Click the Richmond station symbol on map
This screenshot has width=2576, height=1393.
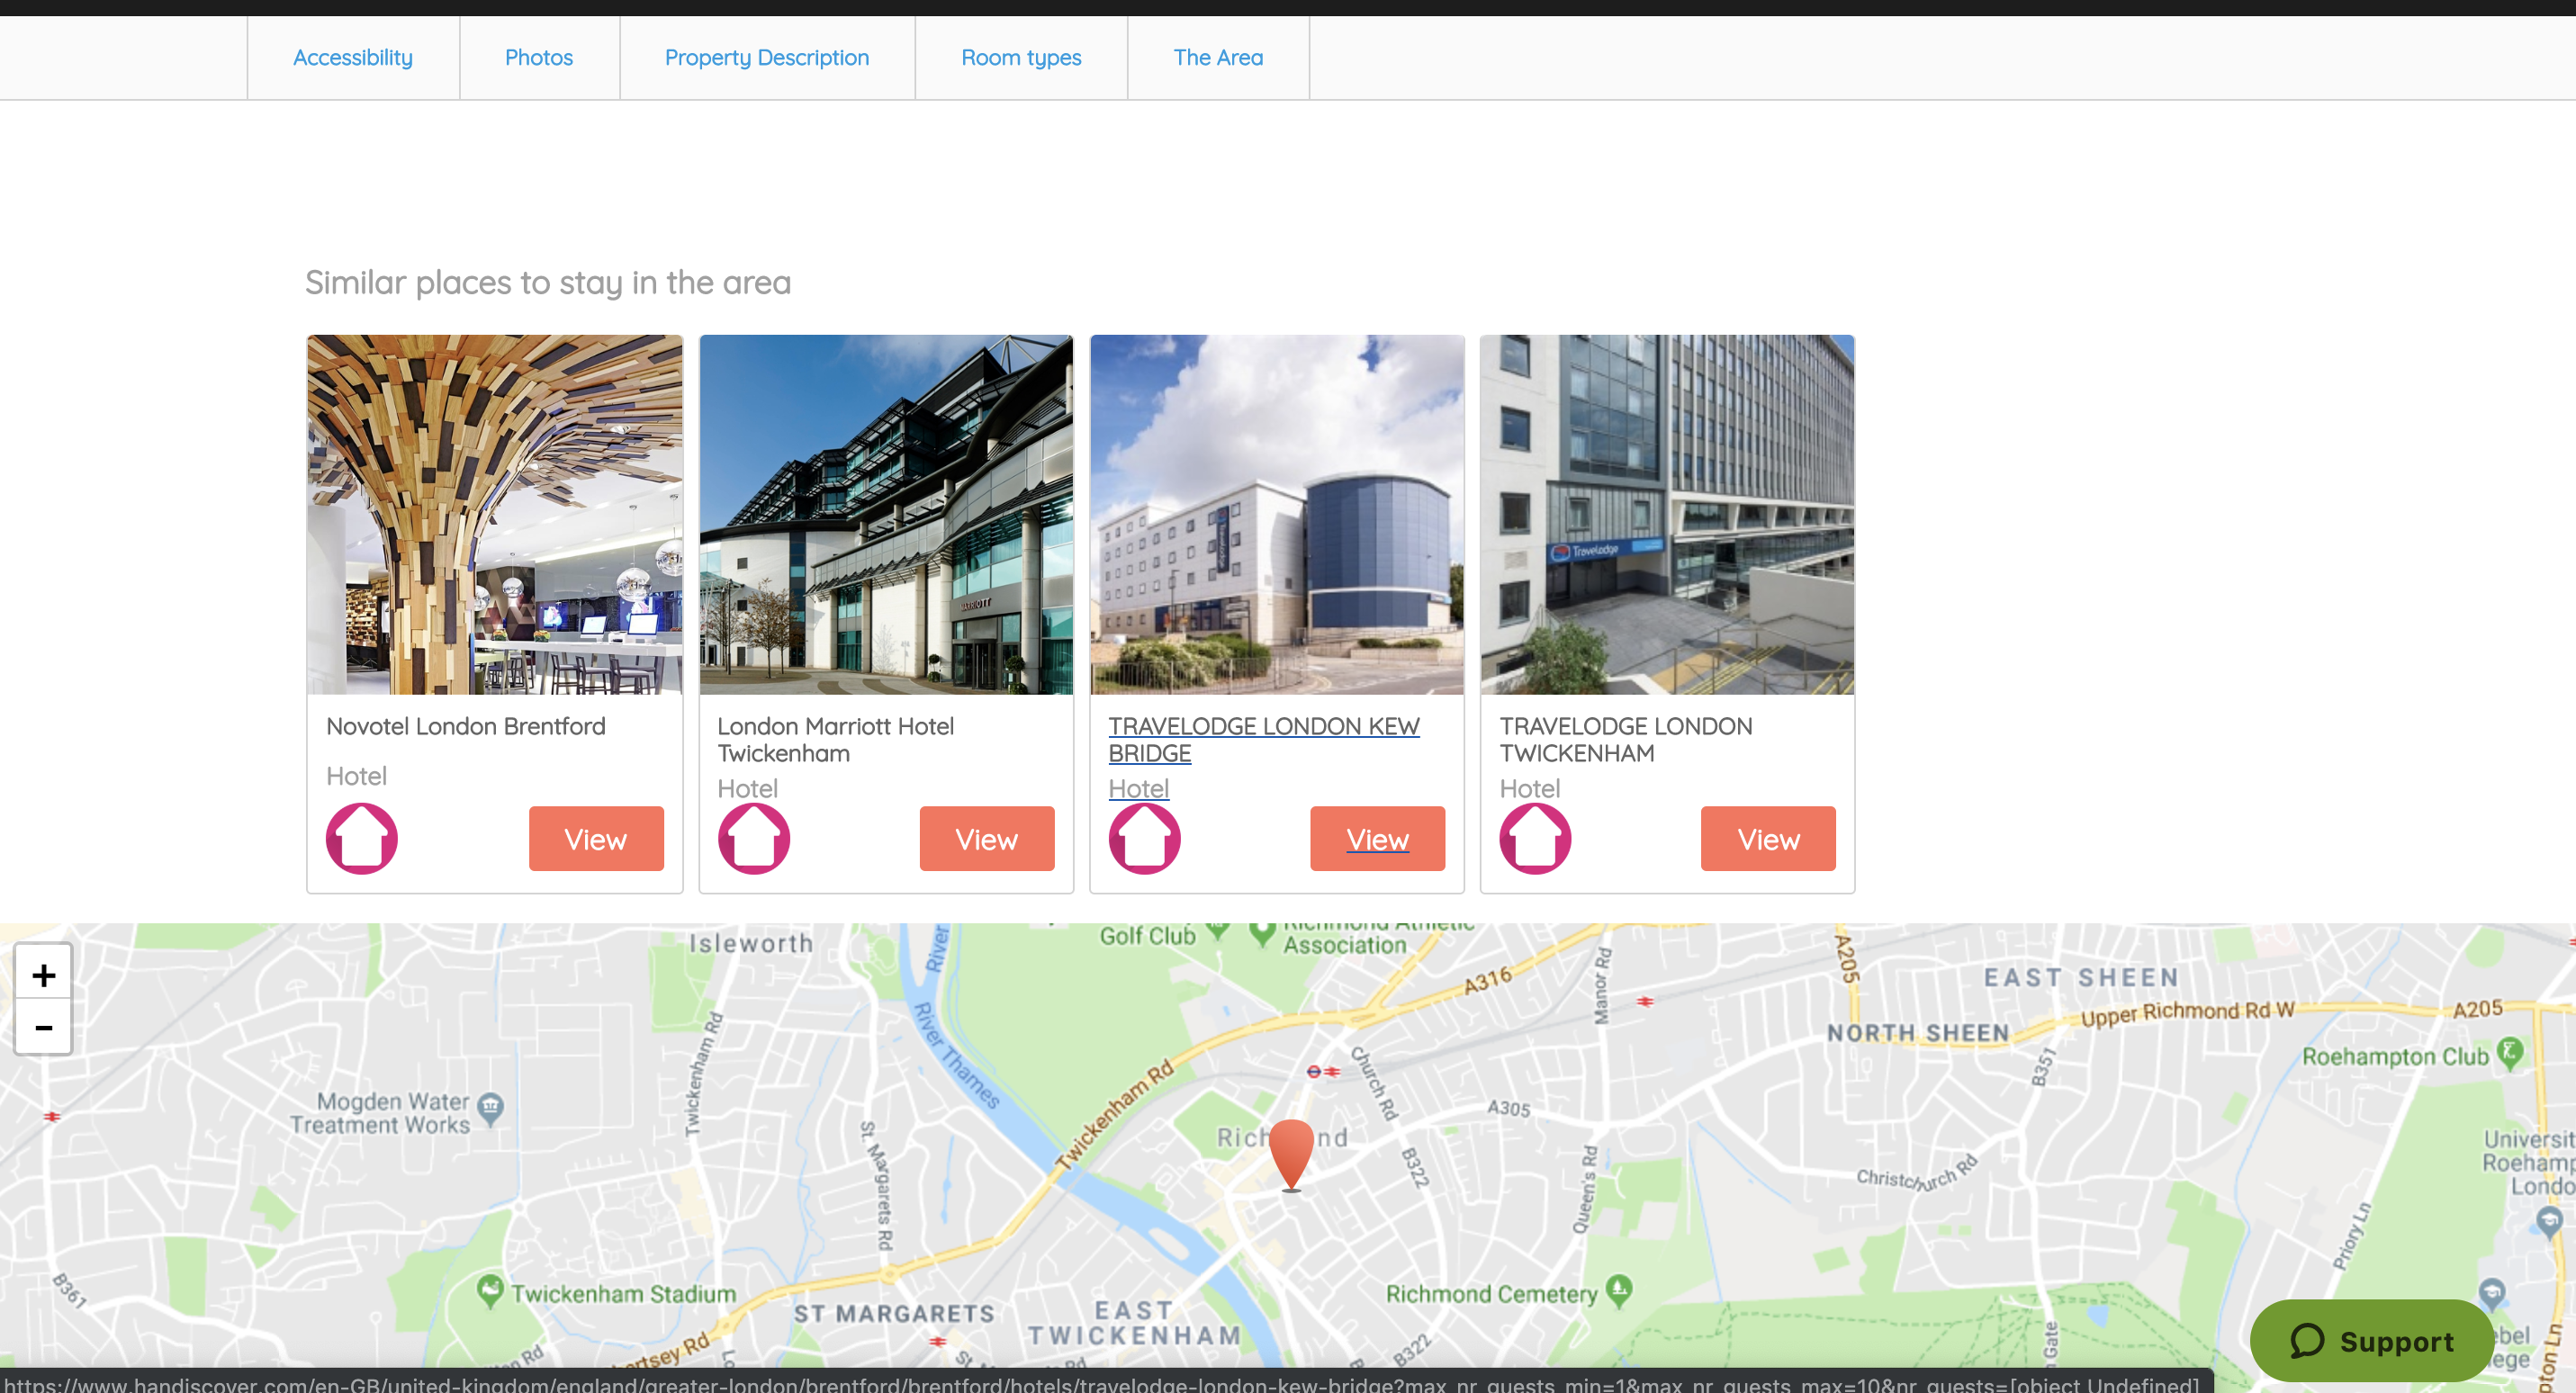[1322, 1071]
